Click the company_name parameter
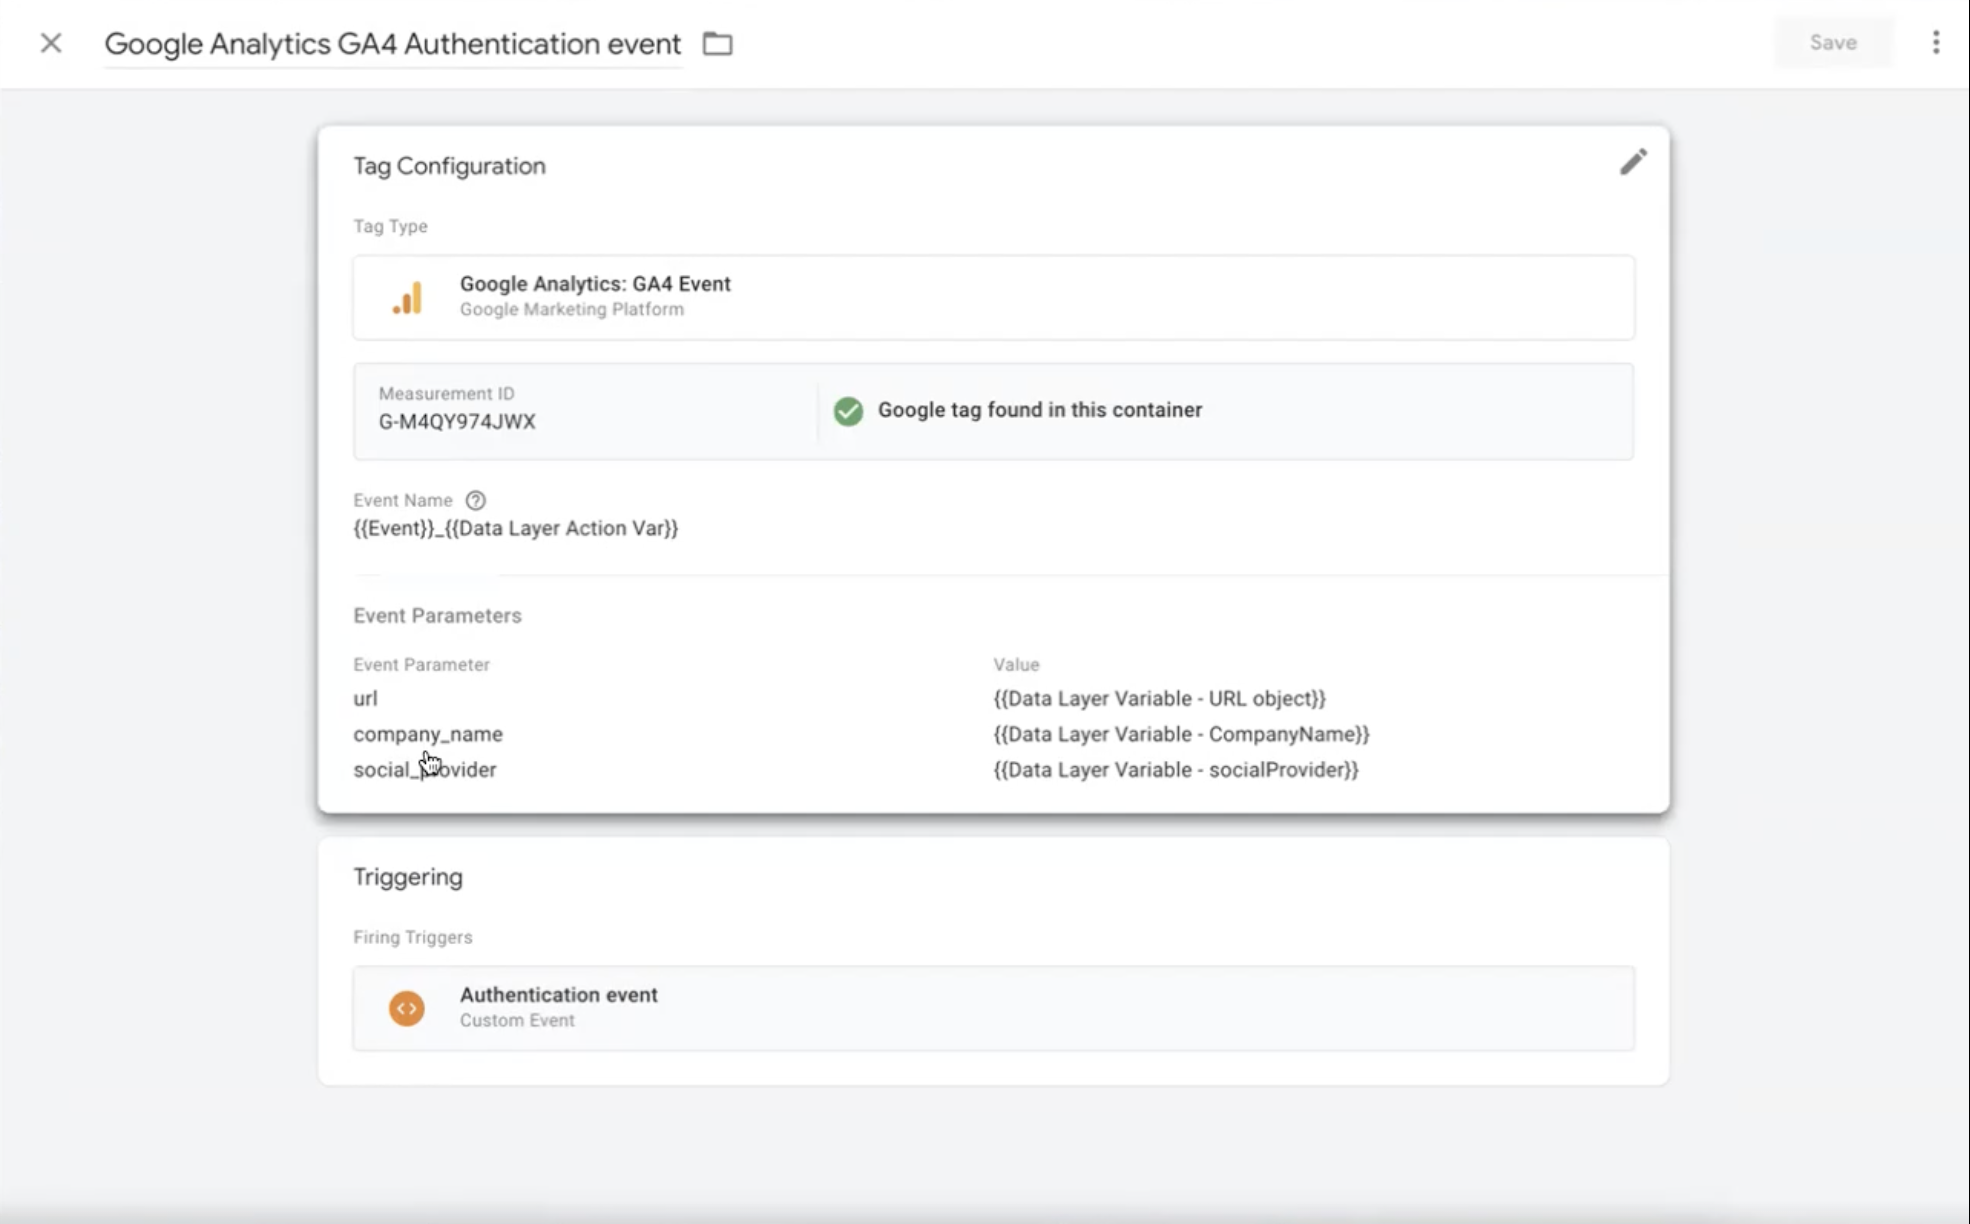 [x=428, y=734]
